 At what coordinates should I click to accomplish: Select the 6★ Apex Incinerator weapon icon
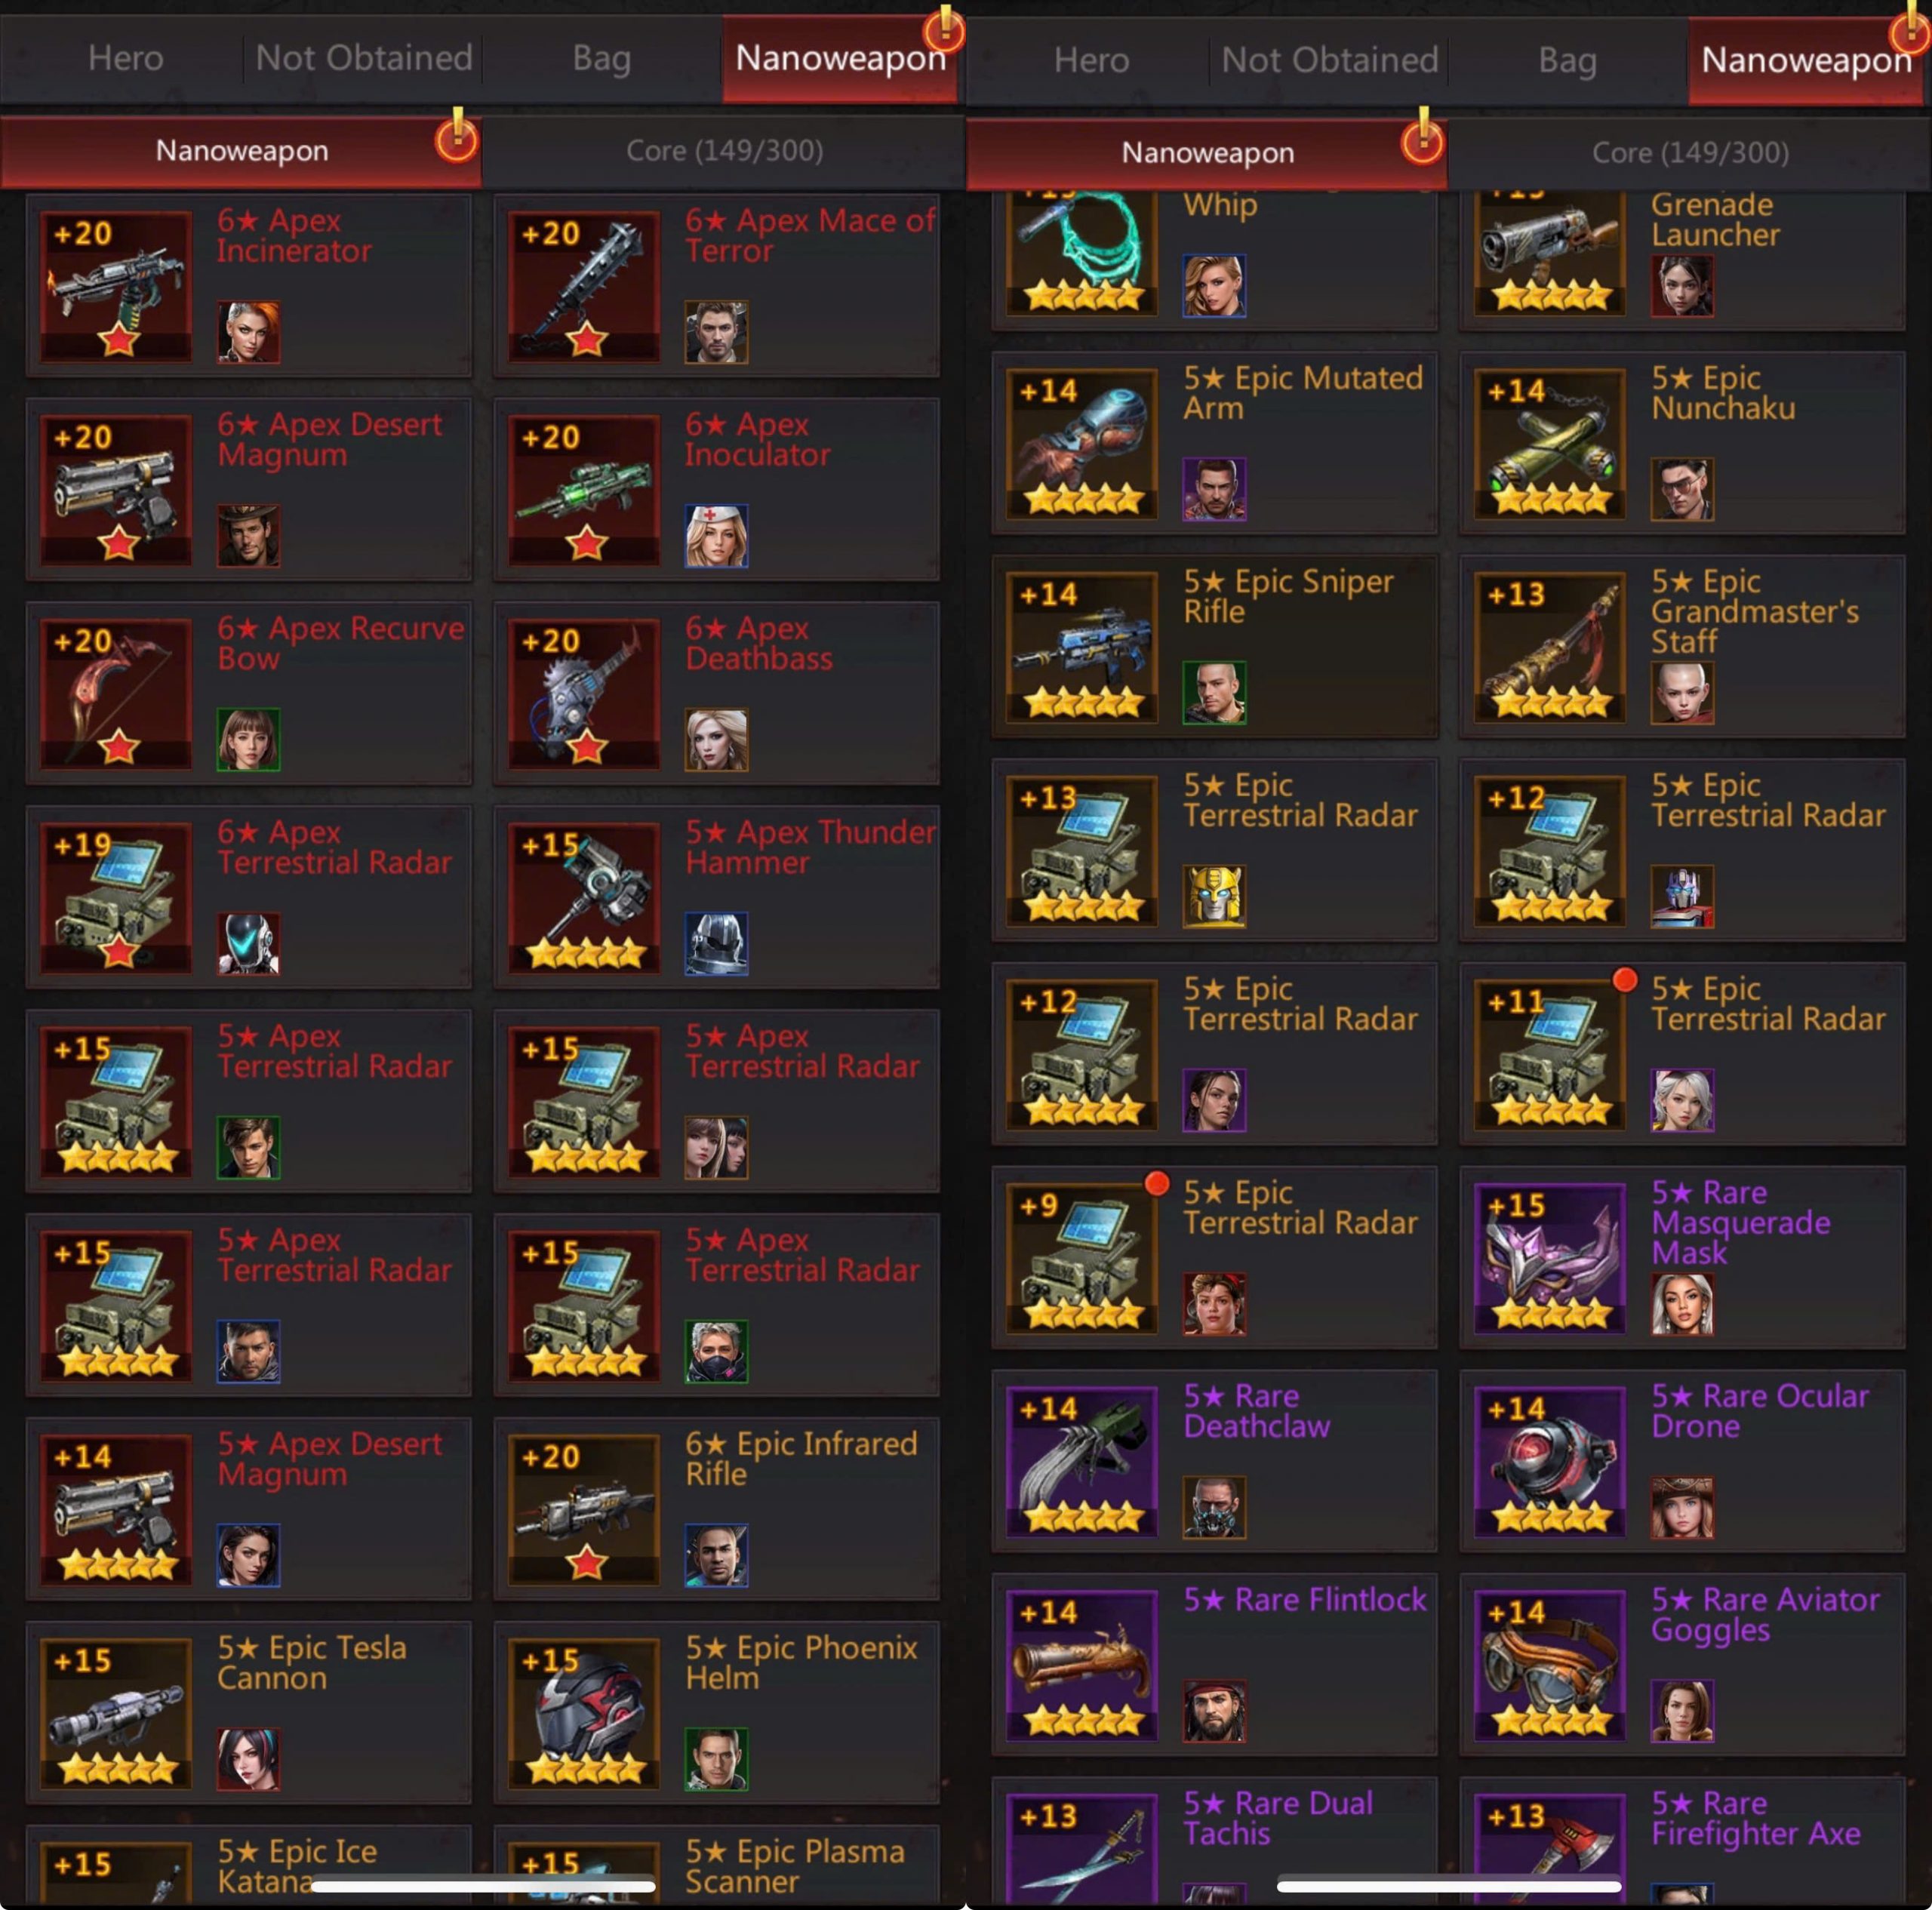click(x=116, y=286)
